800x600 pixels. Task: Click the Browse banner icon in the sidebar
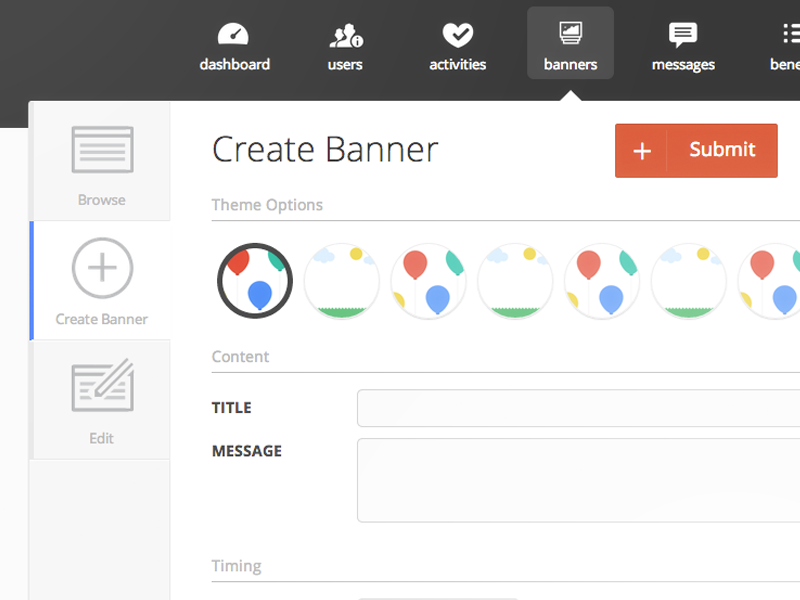pyautogui.click(x=101, y=152)
